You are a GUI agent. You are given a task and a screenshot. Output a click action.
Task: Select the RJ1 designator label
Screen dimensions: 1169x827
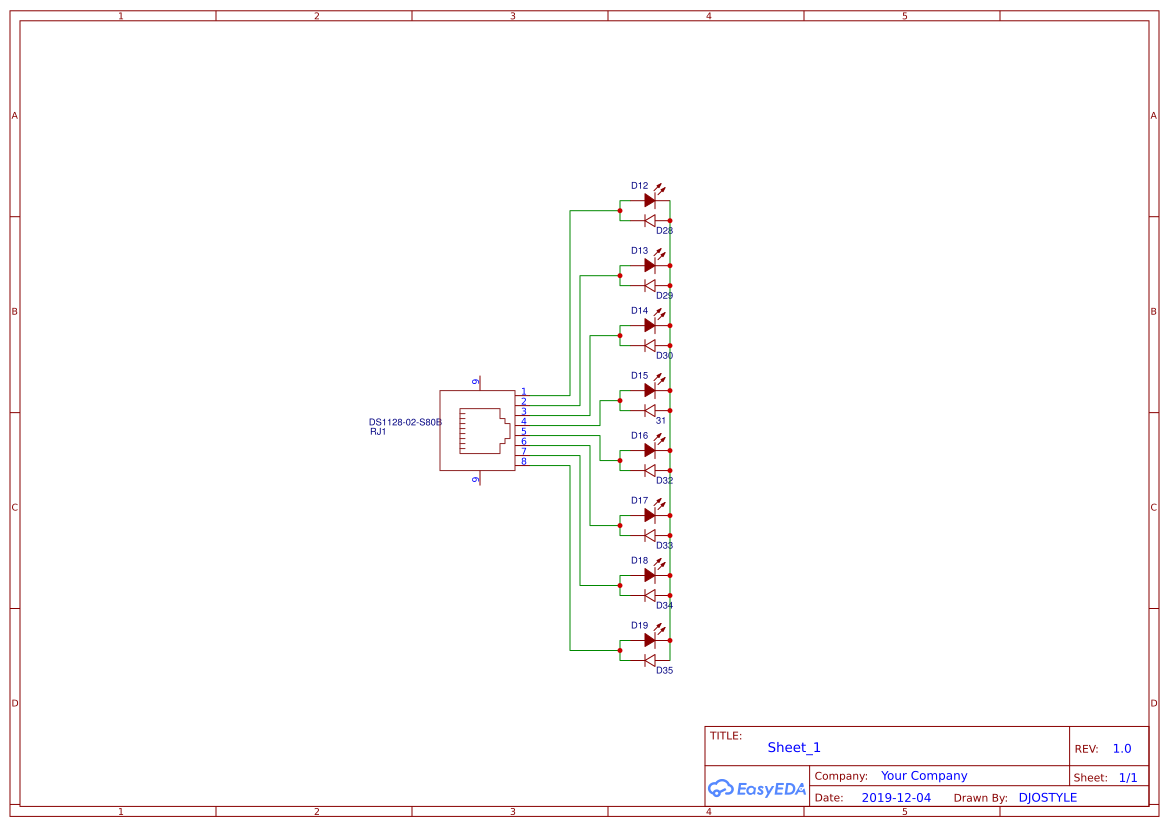(378, 432)
